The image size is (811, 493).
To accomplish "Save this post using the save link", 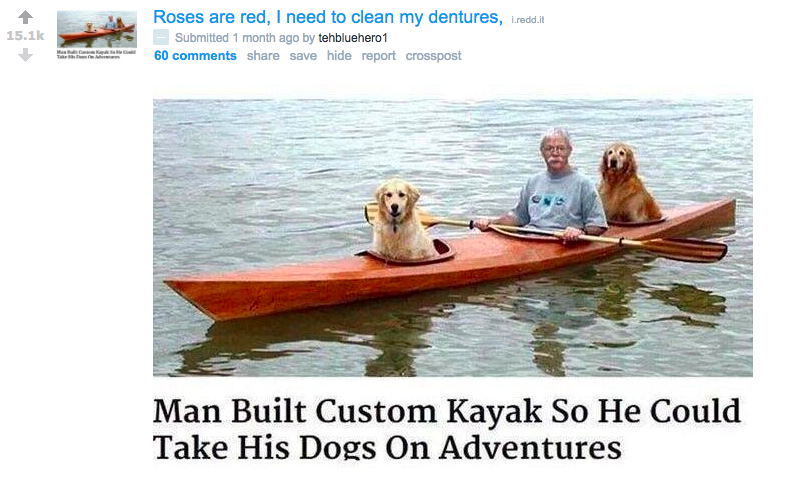I will [x=303, y=55].
